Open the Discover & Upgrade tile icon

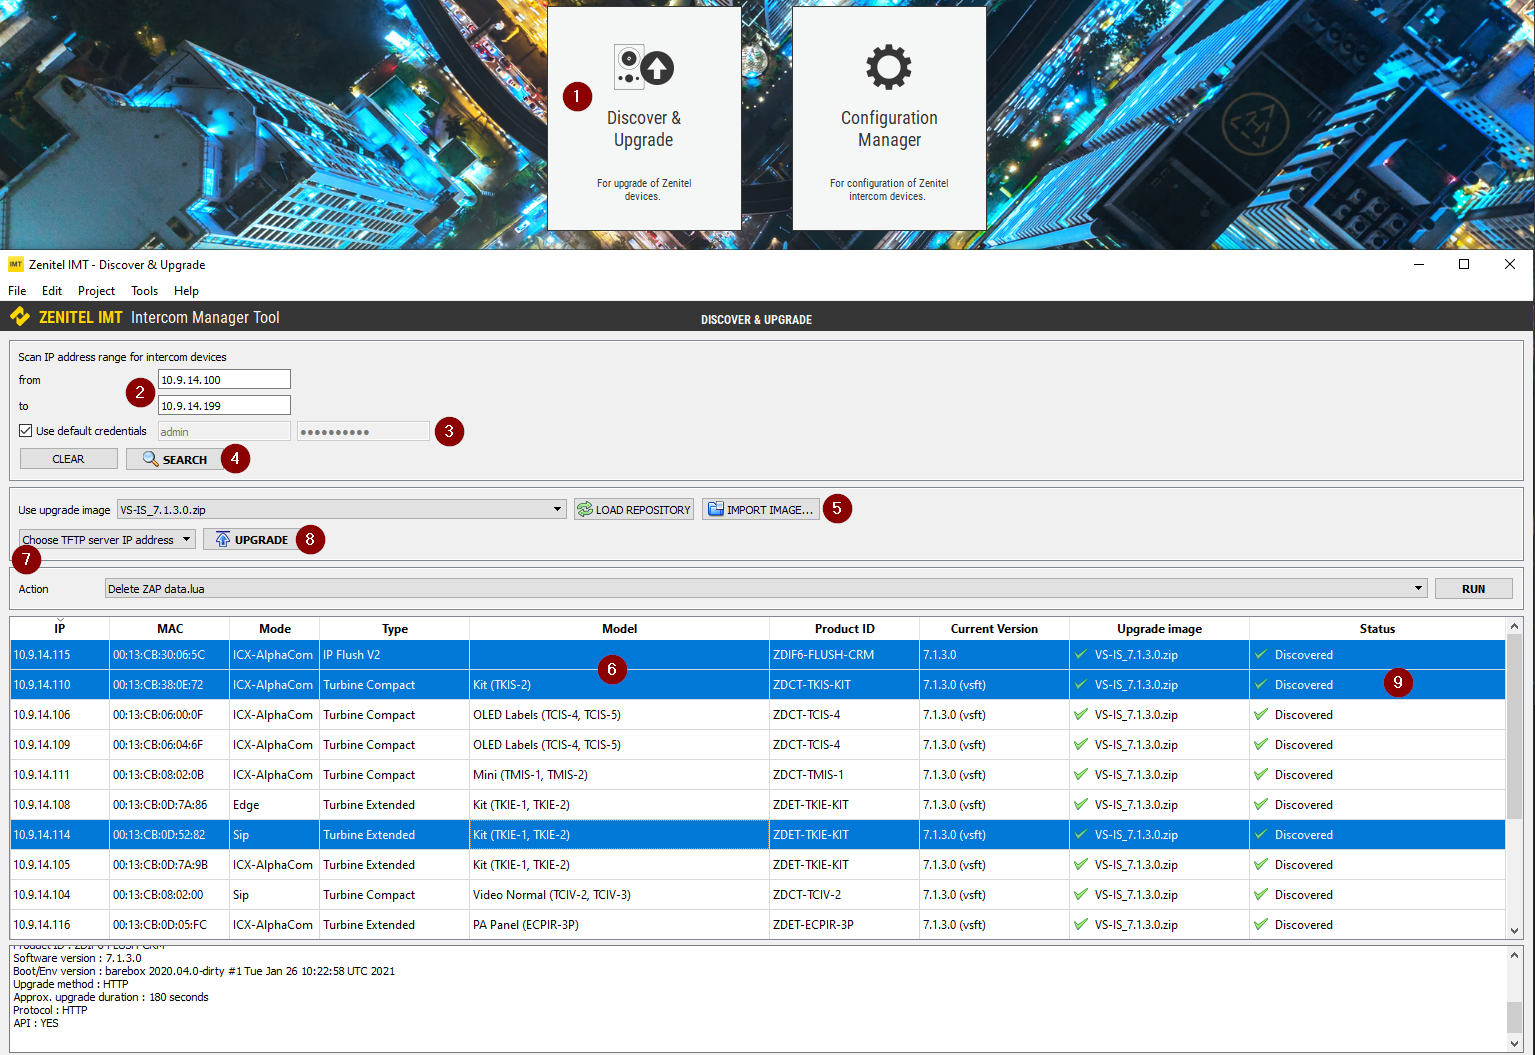[x=643, y=68]
